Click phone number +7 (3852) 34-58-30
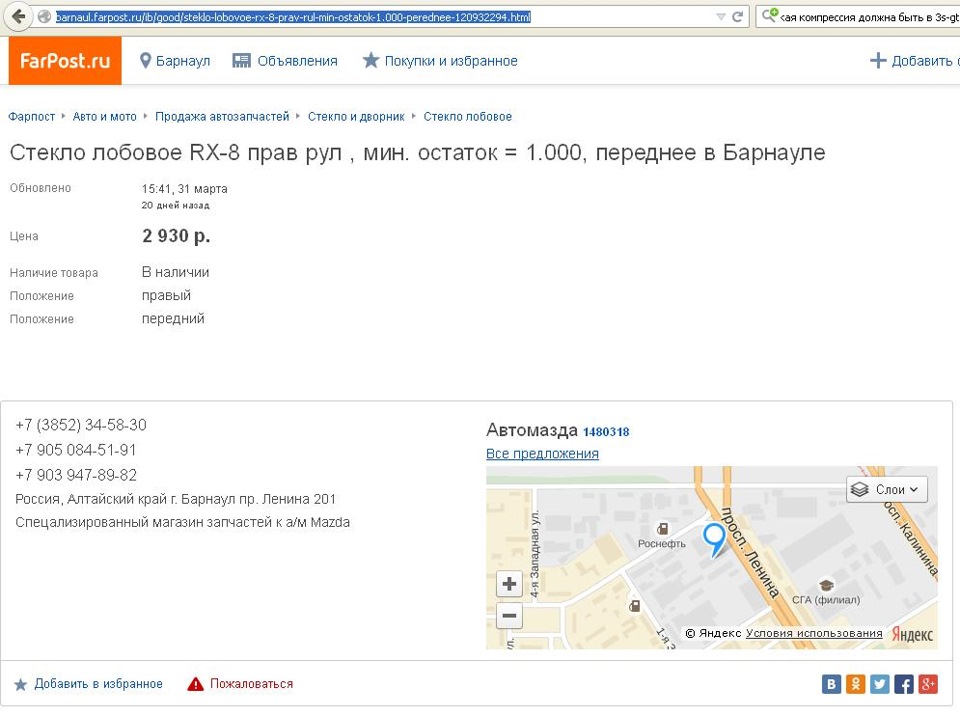The height and width of the screenshot is (716, 960). coord(81,425)
